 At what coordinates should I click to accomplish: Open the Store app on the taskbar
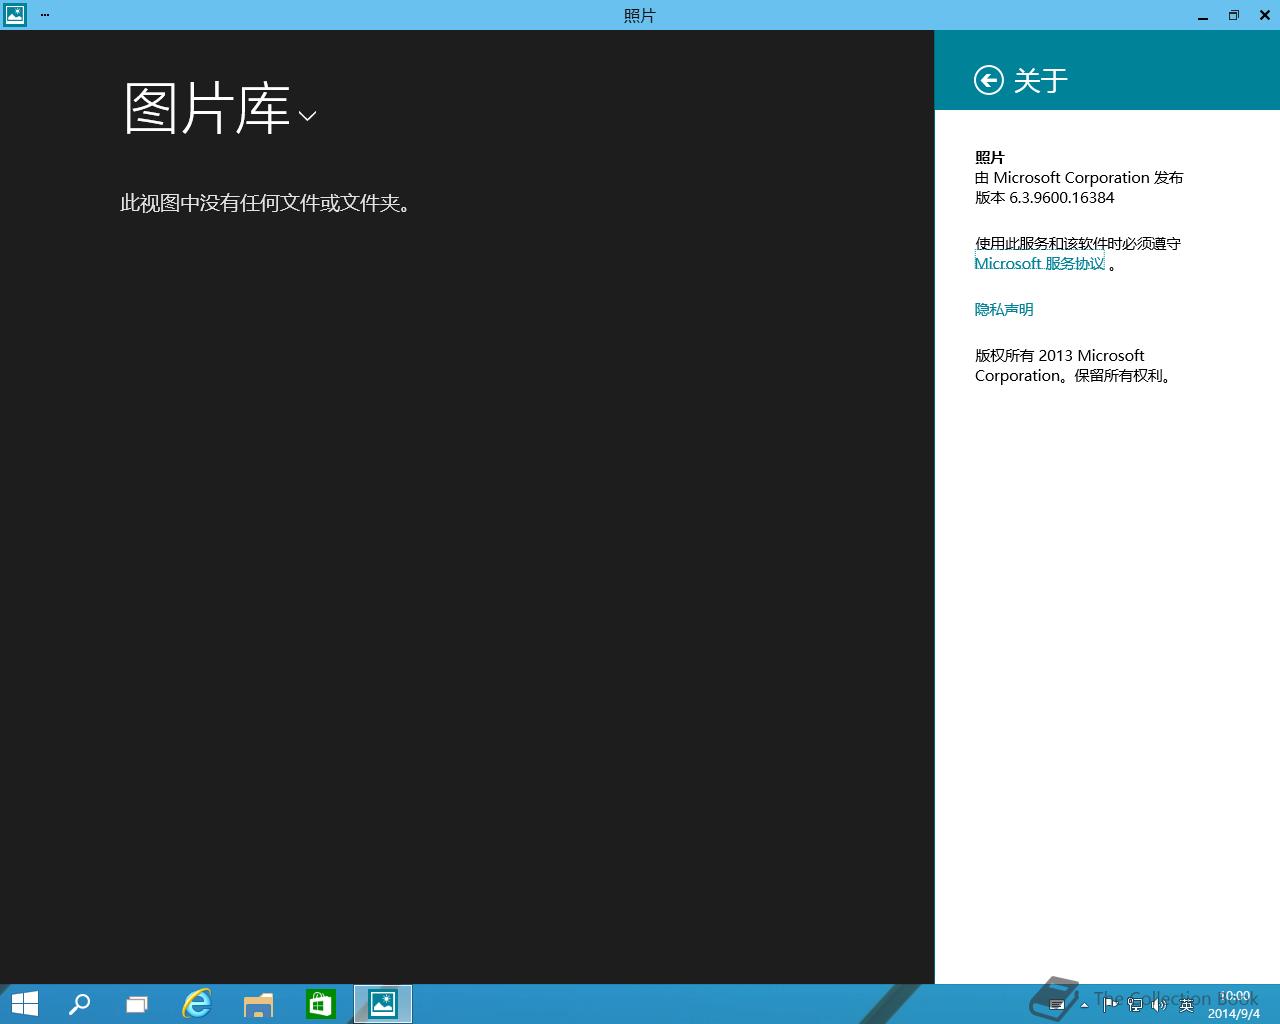click(x=320, y=1004)
